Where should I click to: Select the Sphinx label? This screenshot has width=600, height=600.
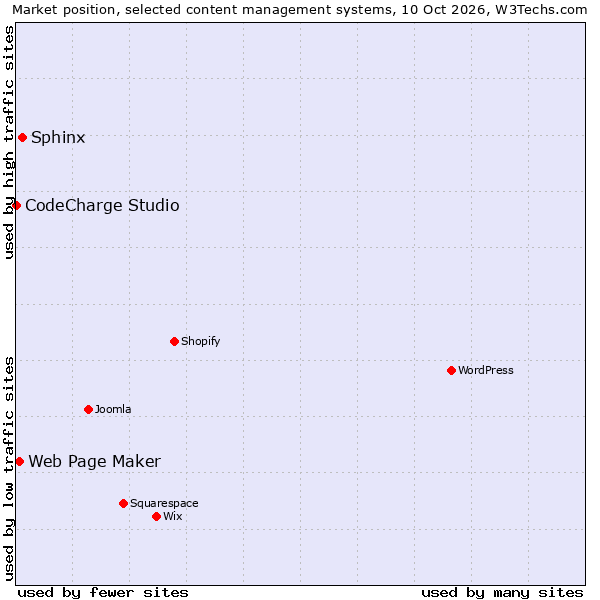click(58, 138)
